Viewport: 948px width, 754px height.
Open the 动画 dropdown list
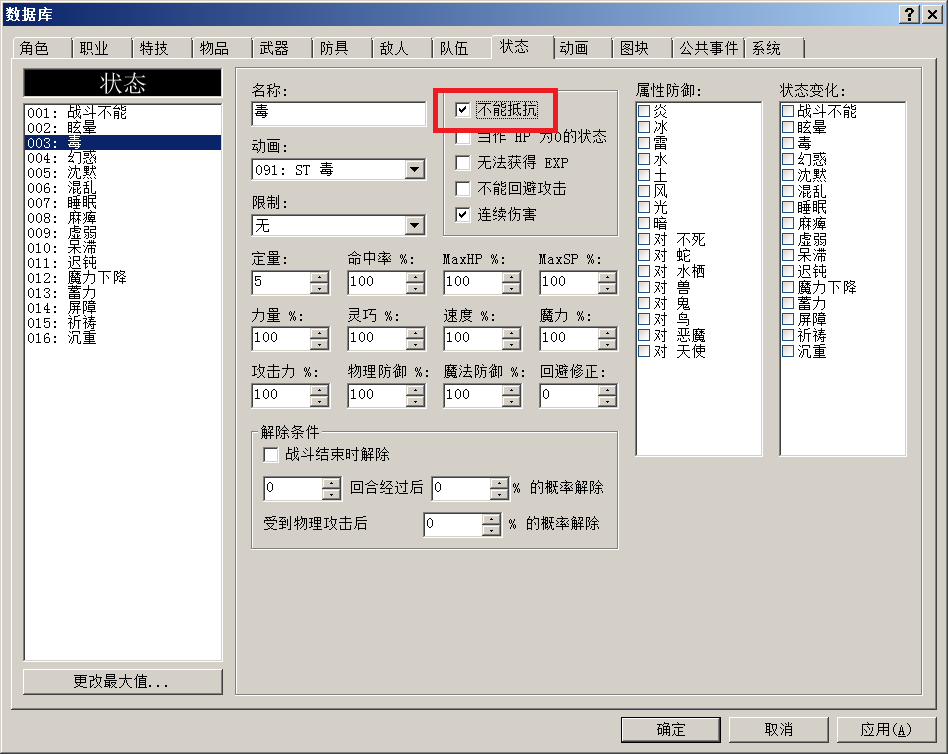tap(415, 170)
